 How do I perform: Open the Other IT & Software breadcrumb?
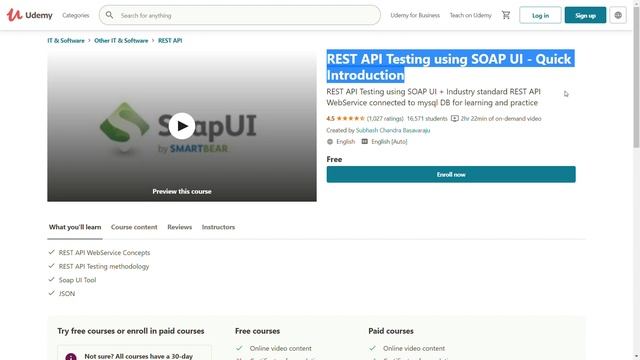121,40
